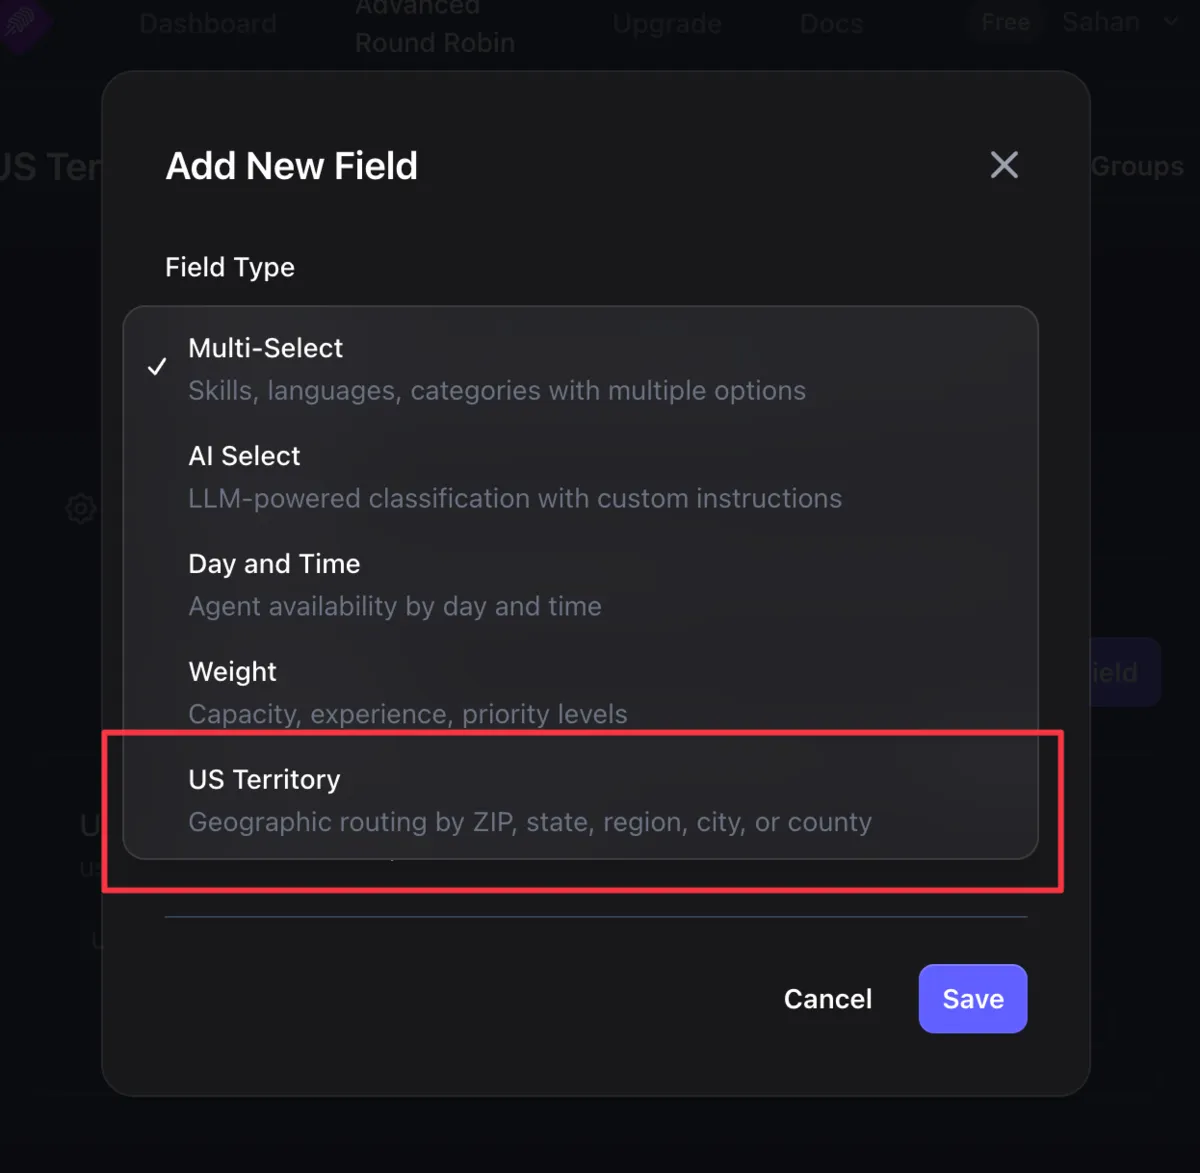Navigate to the Dashboard
The height and width of the screenshot is (1173, 1200).
(x=208, y=22)
